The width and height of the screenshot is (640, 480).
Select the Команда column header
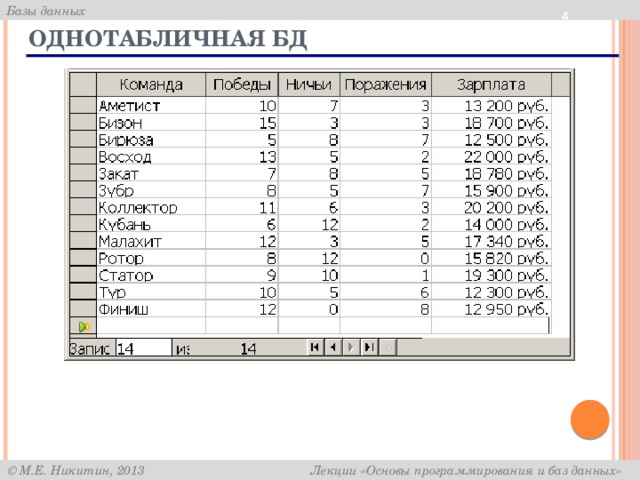pyautogui.click(x=151, y=84)
